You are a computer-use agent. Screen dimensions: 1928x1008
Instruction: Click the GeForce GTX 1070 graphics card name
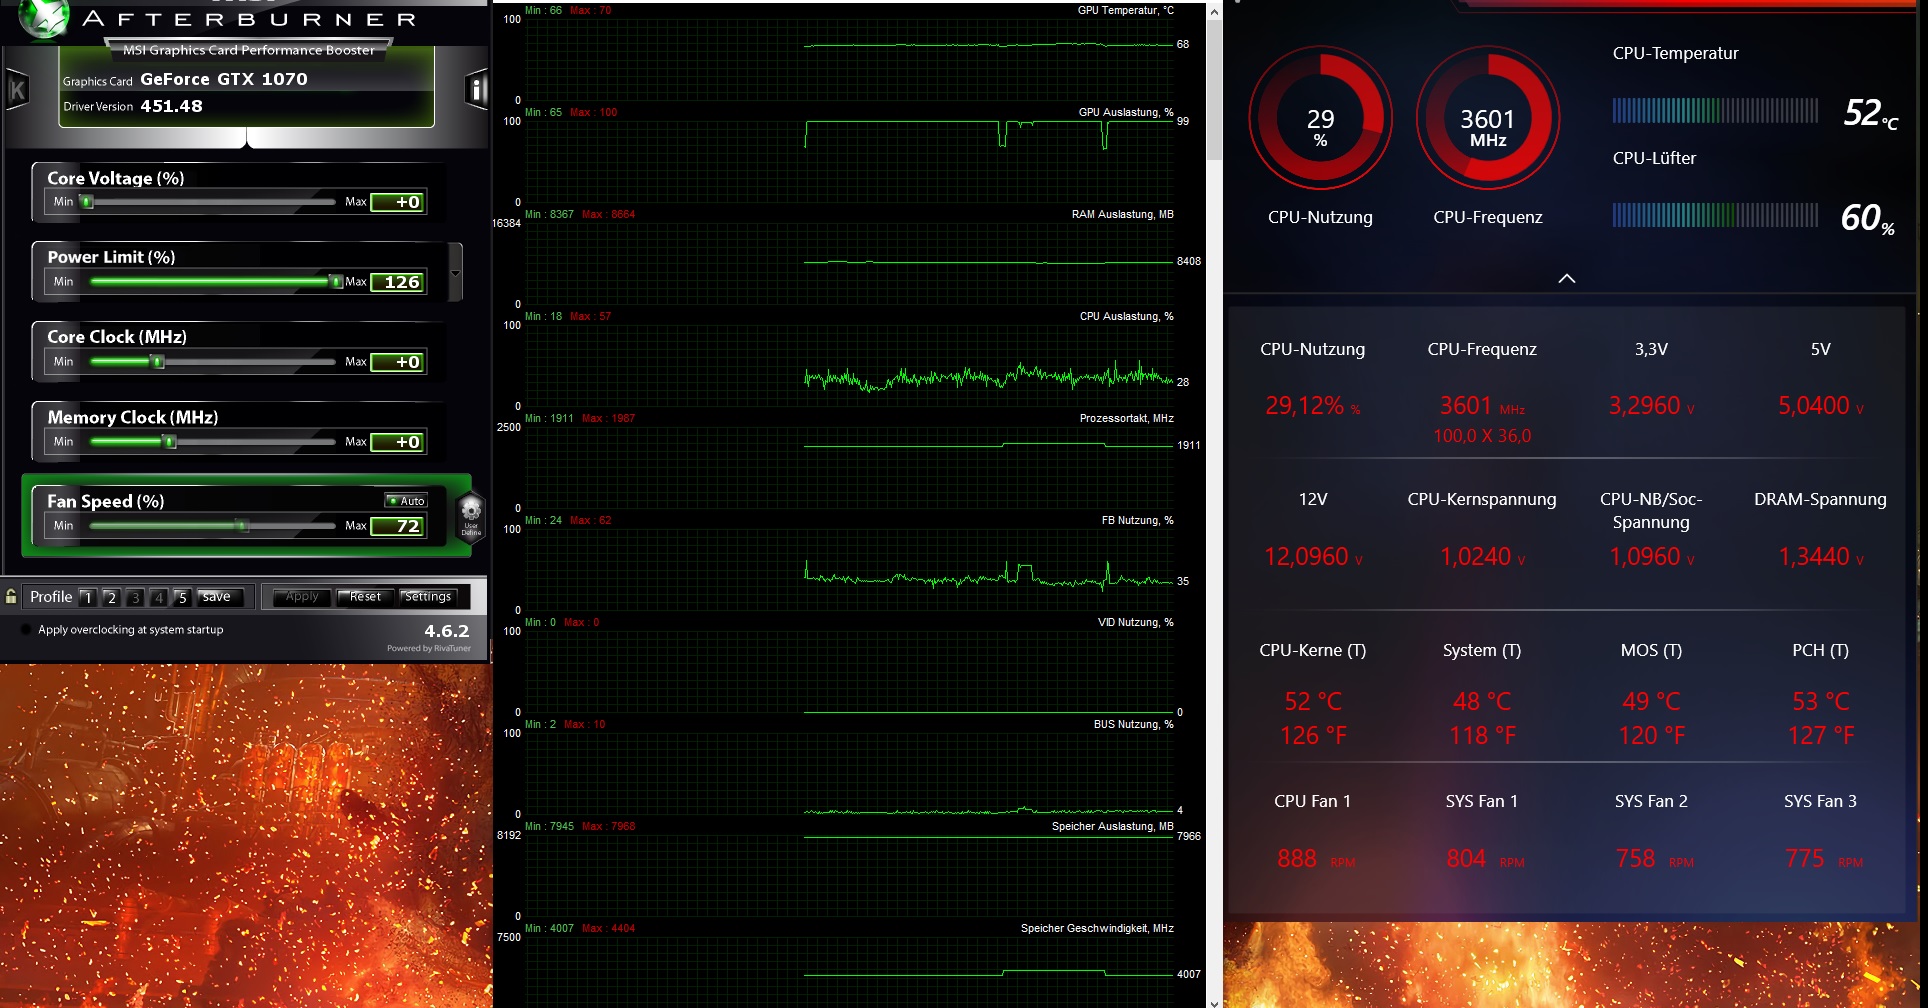pos(224,79)
